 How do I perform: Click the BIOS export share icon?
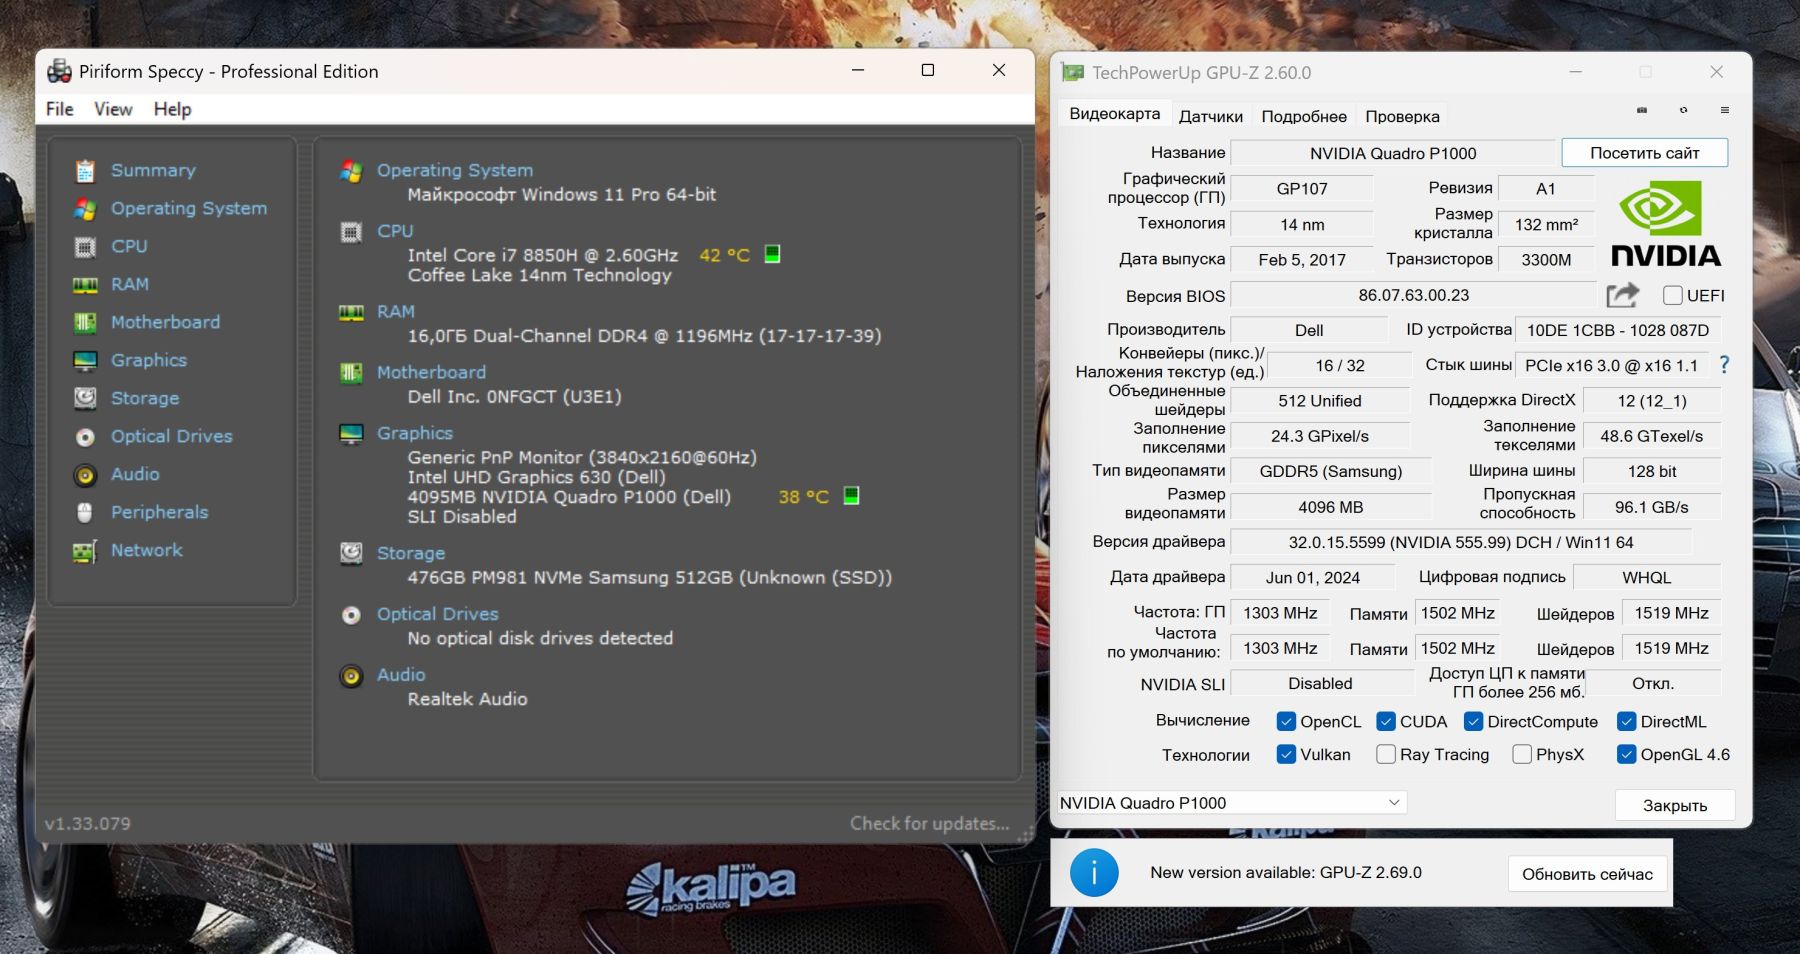point(1623,295)
